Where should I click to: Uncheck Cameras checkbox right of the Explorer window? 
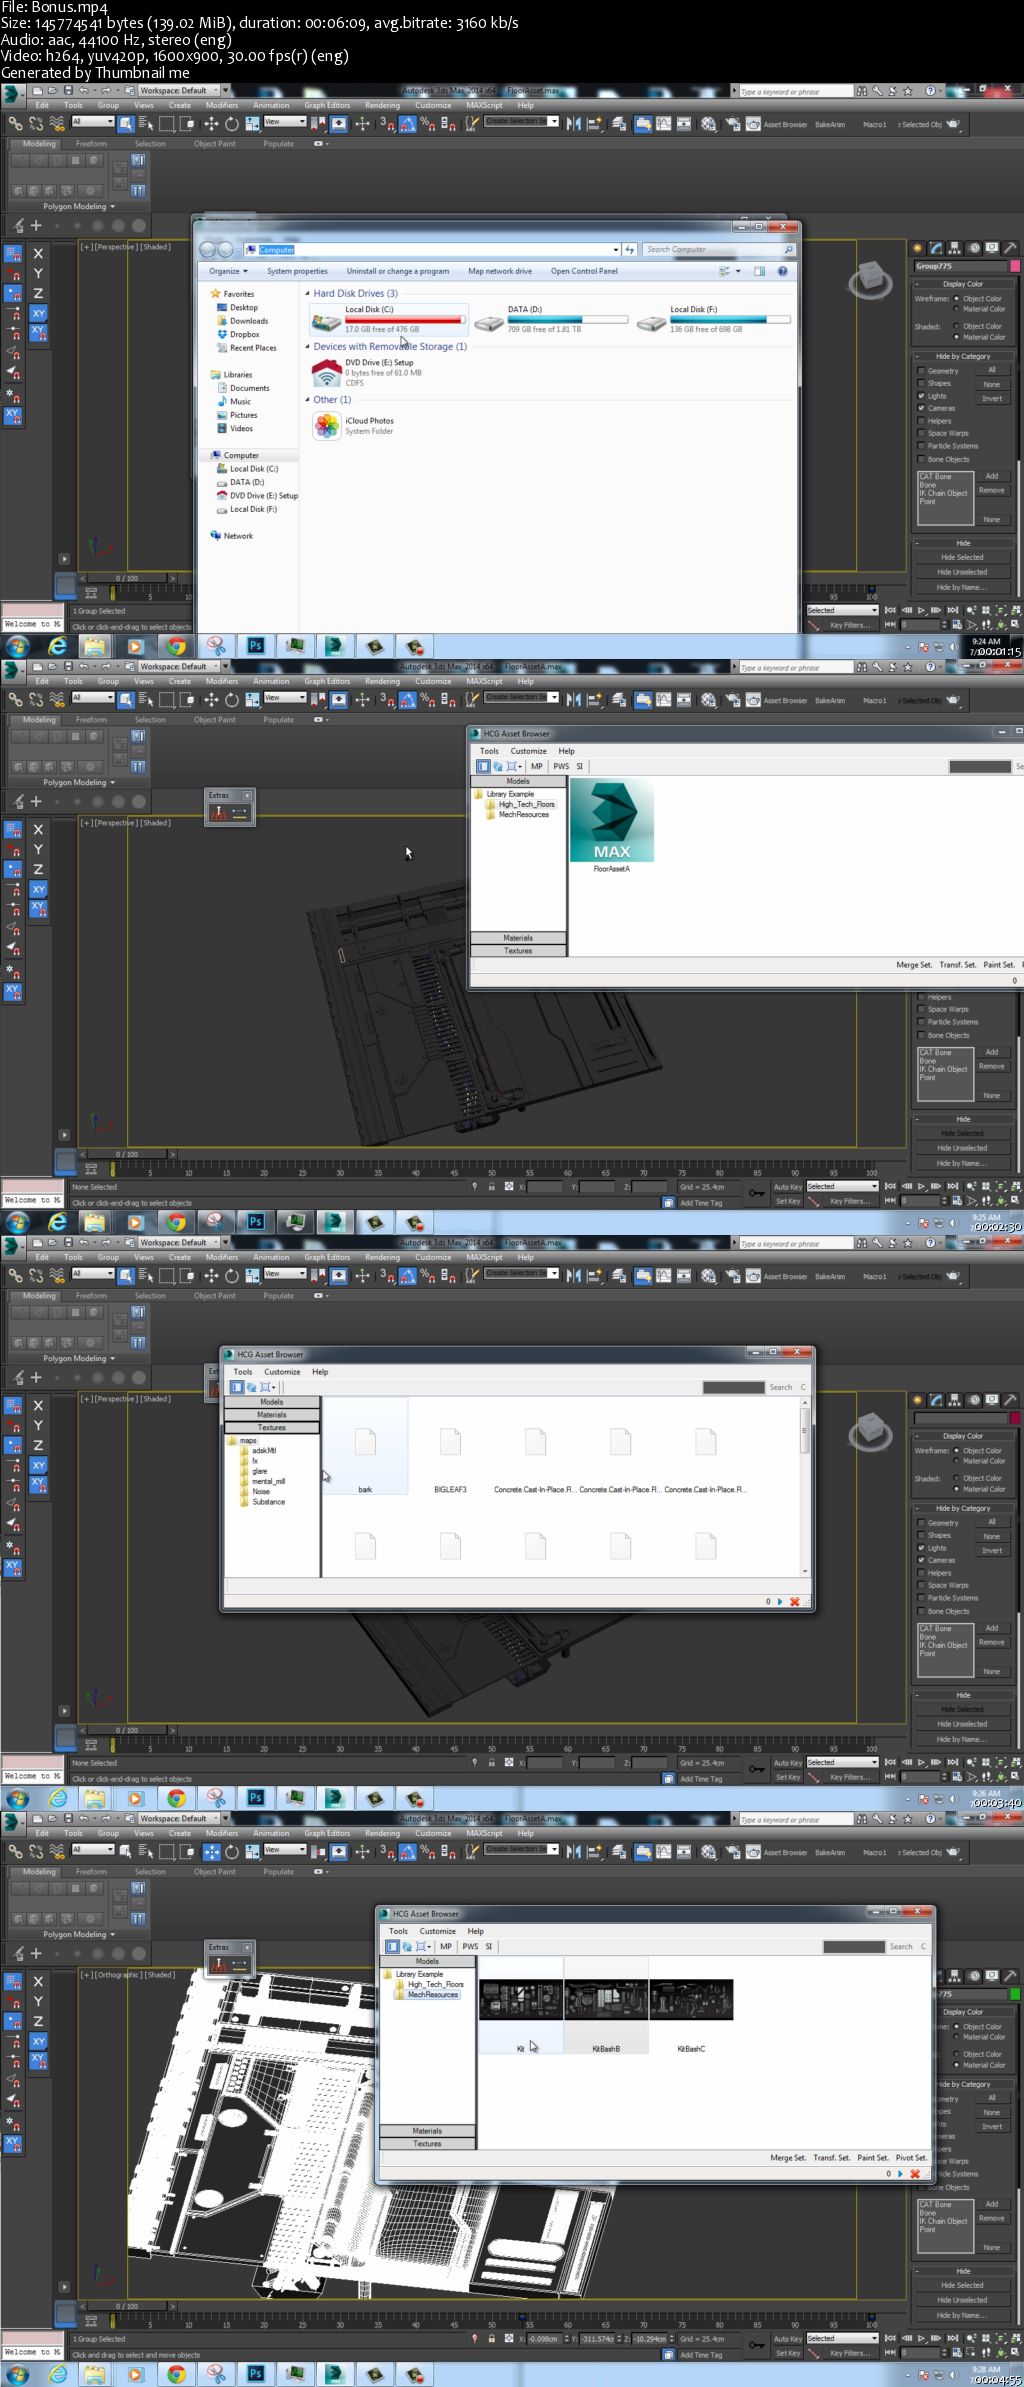pos(921,408)
